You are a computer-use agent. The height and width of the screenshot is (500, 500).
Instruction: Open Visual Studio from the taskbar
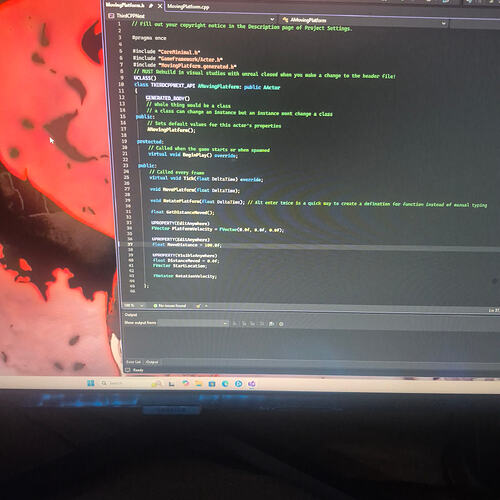(x=252, y=384)
